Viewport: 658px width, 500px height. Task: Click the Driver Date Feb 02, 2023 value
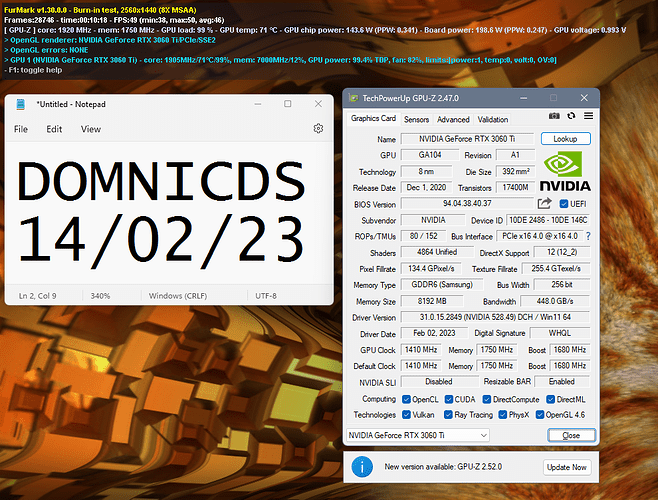pos(434,333)
